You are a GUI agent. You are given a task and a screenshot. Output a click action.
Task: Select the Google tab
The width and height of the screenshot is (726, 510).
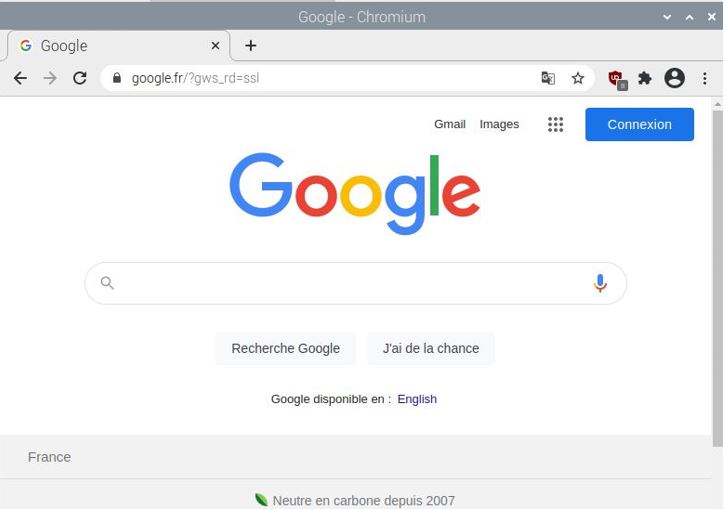pos(110,46)
